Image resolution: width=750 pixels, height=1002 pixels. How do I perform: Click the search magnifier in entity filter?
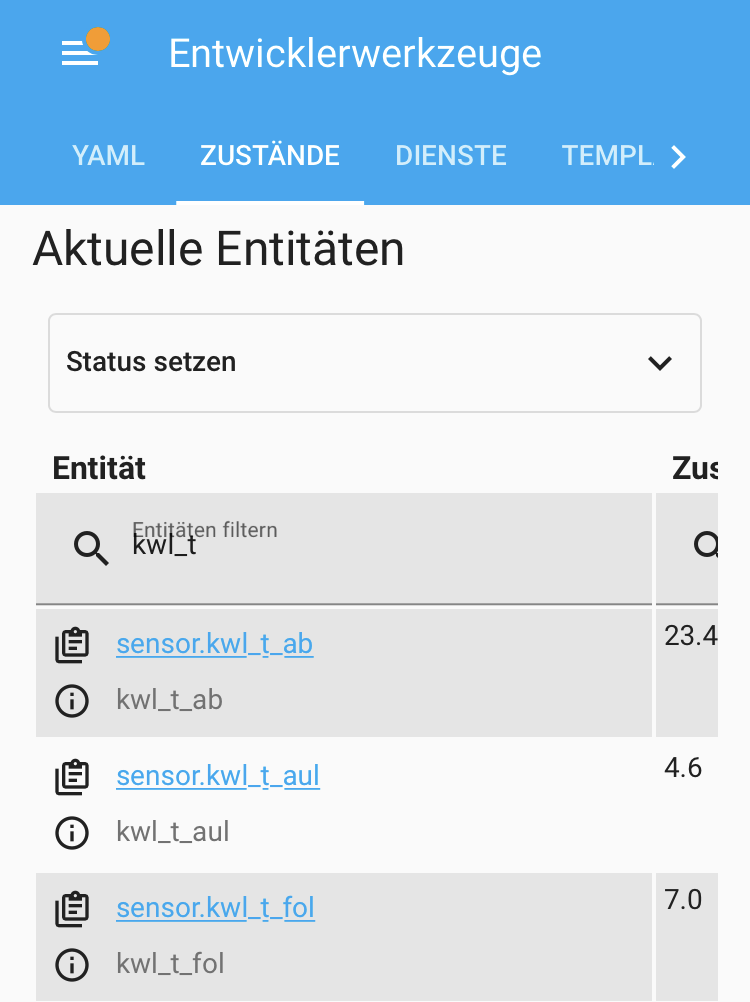[91, 548]
